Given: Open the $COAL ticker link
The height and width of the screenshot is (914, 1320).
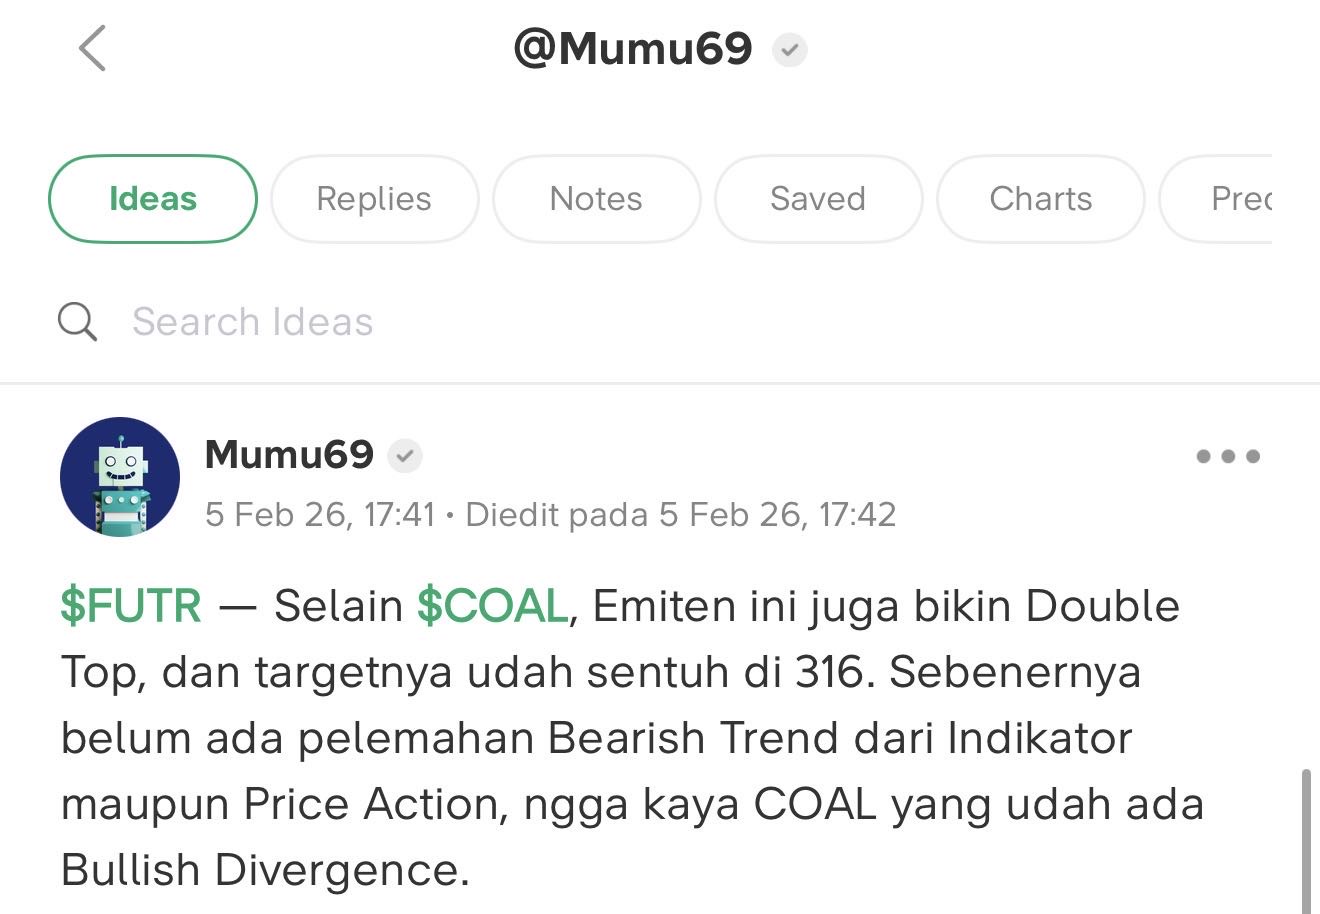Looking at the screenshot, I should pos(493,606).
